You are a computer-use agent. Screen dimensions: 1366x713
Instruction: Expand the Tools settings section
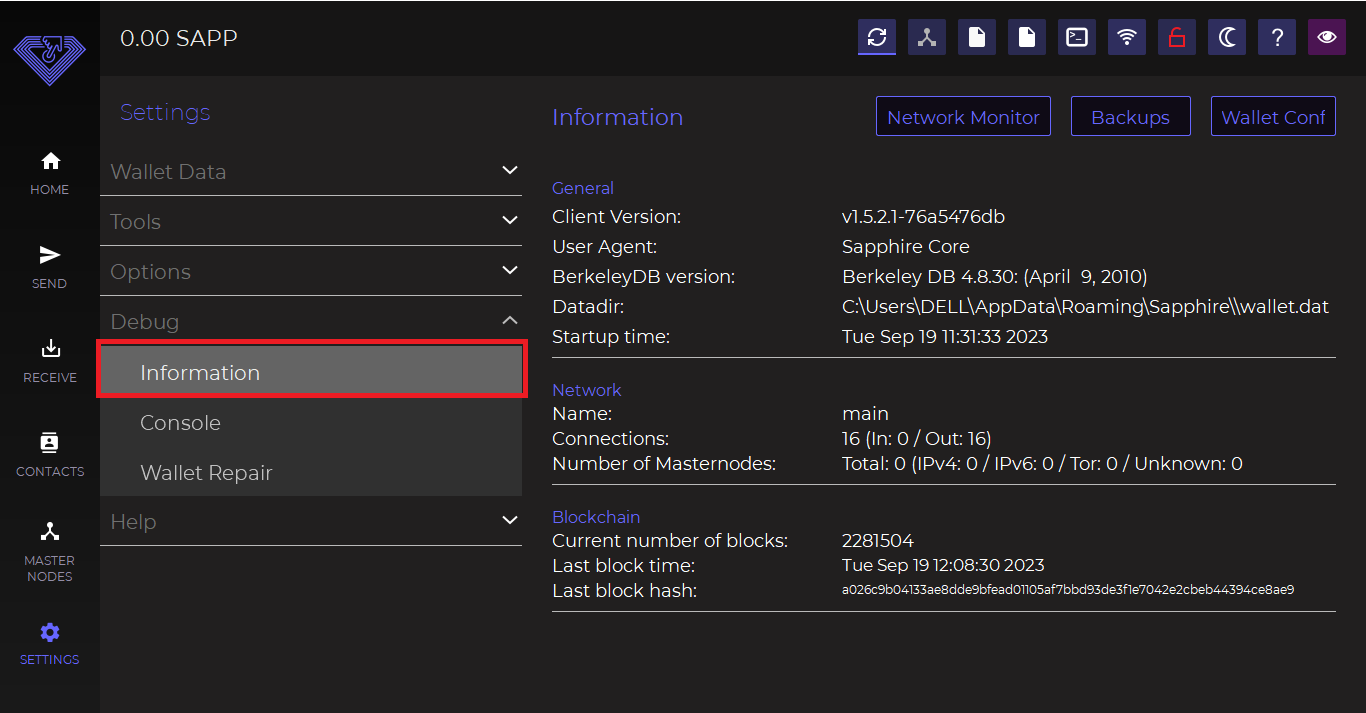[311, 221]
